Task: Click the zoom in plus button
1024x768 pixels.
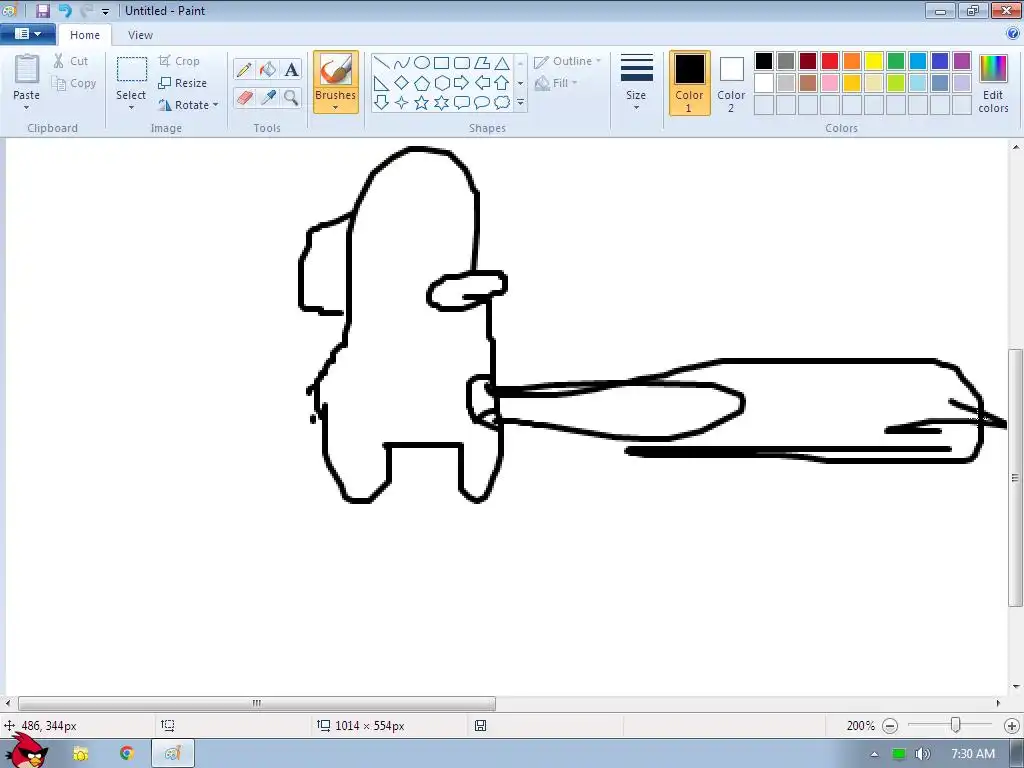Action: [1012, 726]
